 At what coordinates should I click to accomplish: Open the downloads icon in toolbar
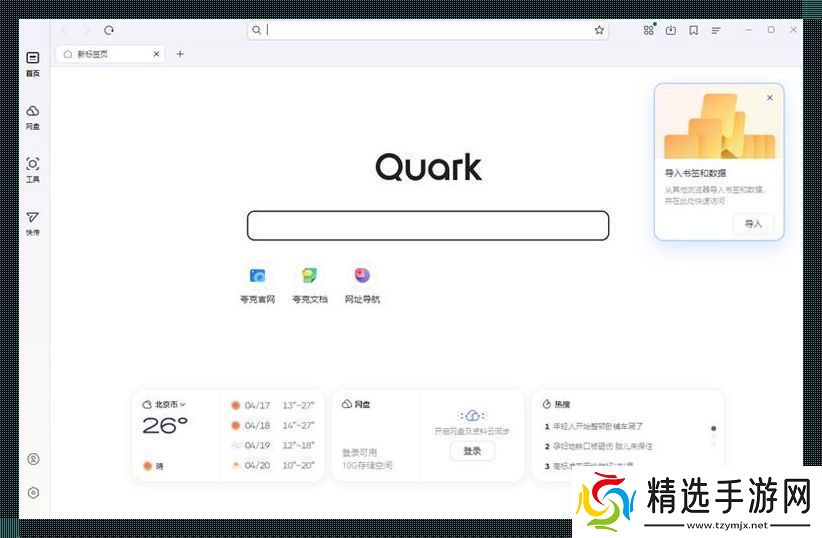pyautogui.click(x=670, y=30)
